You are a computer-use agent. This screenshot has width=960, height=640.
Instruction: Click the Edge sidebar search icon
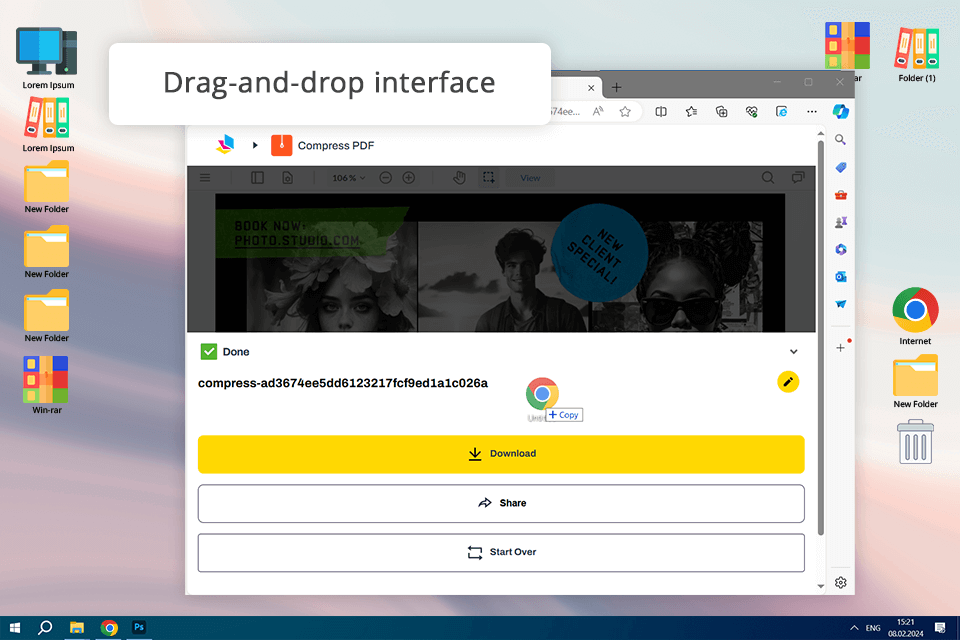[841, 140]
